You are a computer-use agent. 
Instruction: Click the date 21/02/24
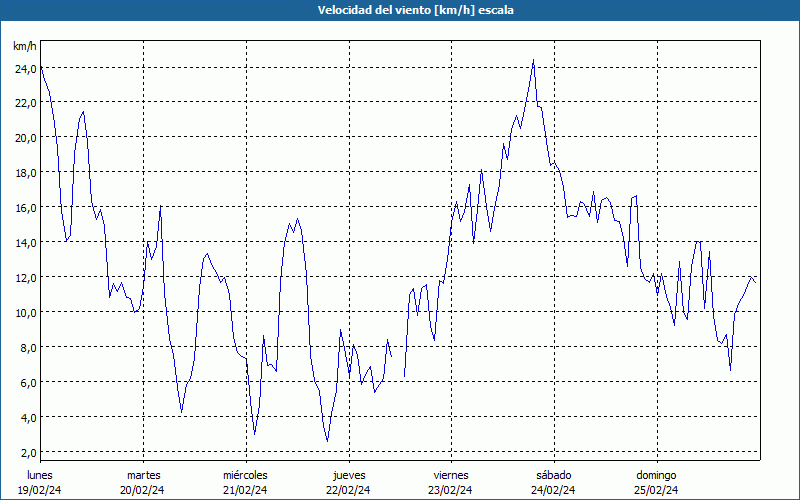click(245, 490)
